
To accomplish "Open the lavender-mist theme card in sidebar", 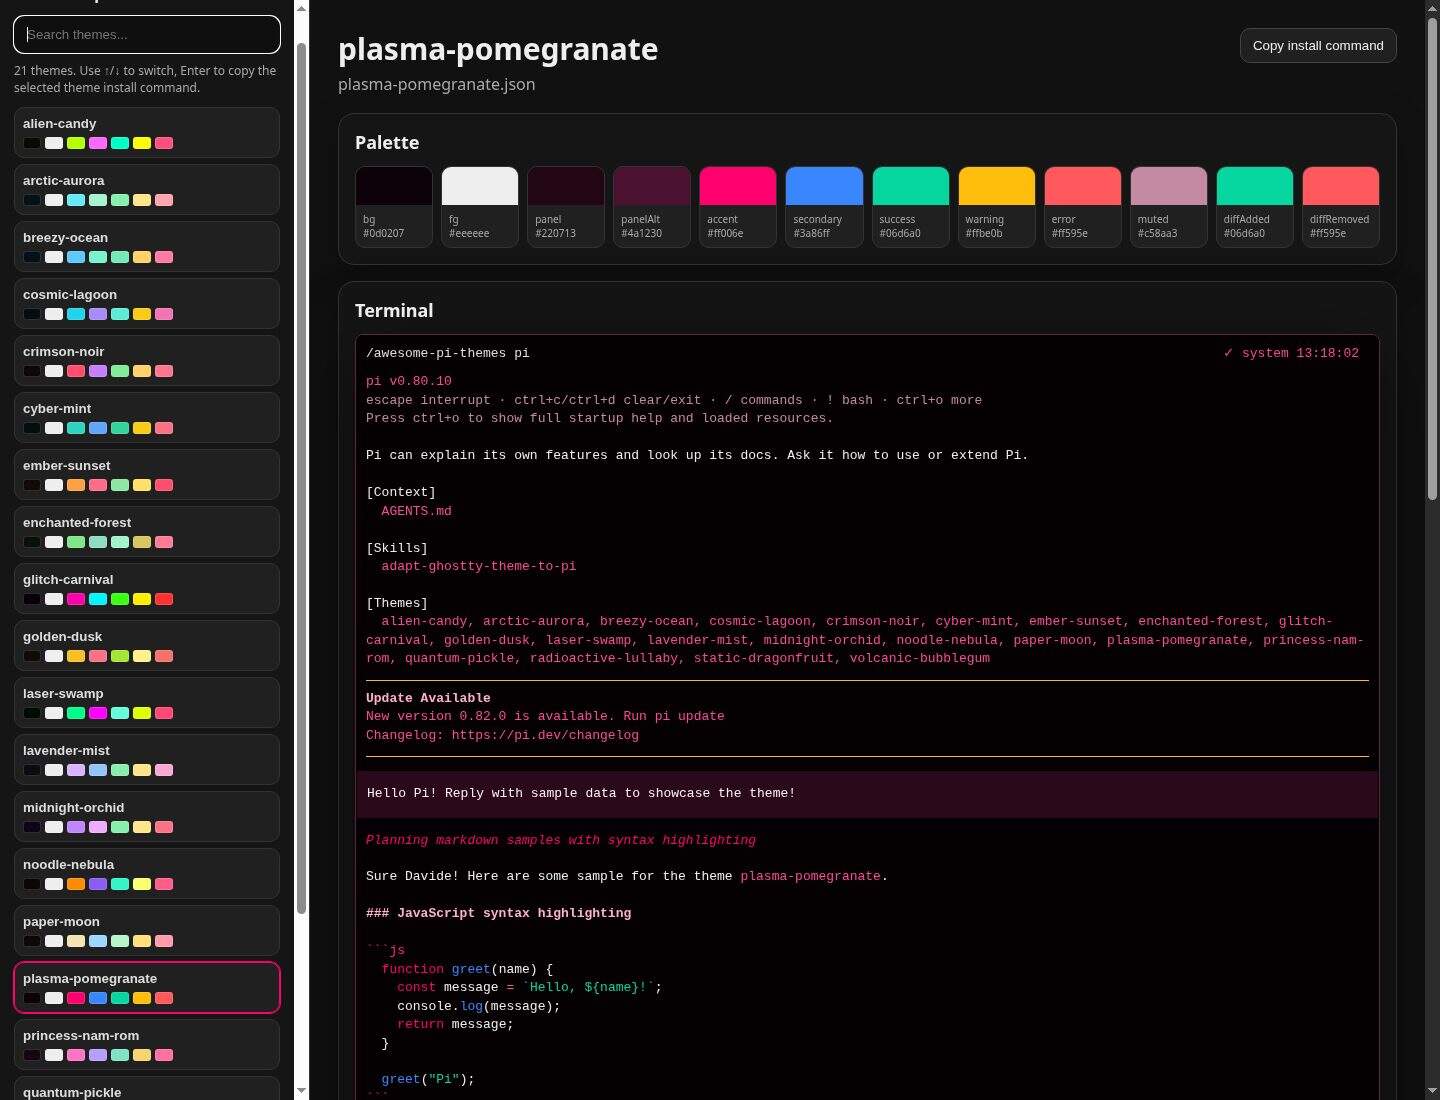I will click(x=147, y=759).
